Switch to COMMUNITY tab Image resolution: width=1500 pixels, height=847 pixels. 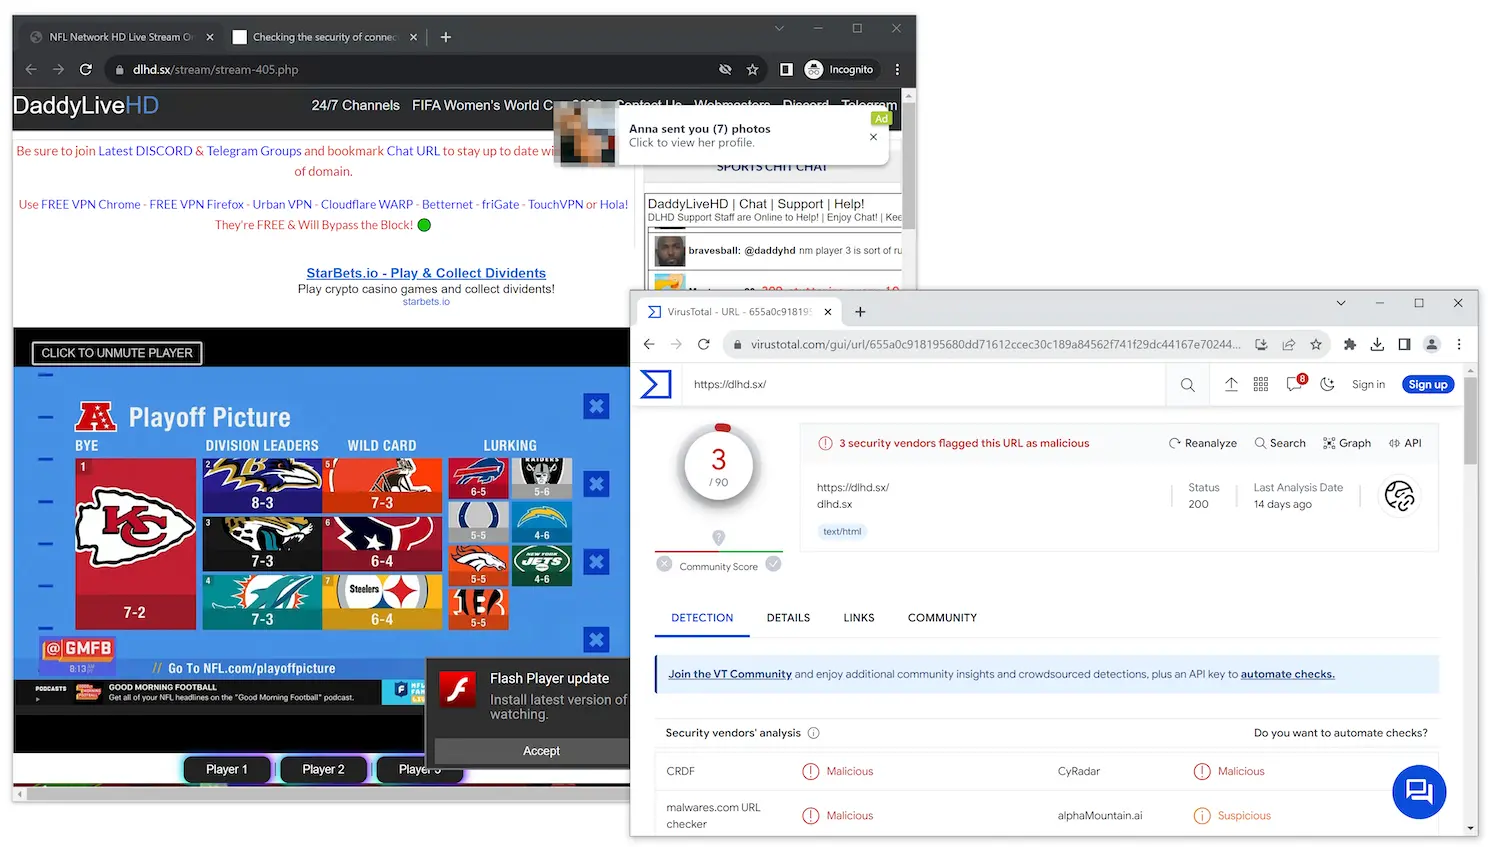click(942, 618)
